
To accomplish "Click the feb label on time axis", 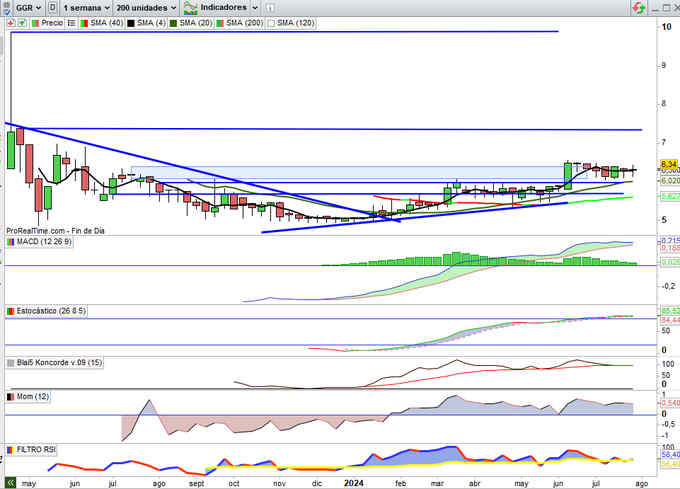I will pyautogui.click(x=400, y=483).
